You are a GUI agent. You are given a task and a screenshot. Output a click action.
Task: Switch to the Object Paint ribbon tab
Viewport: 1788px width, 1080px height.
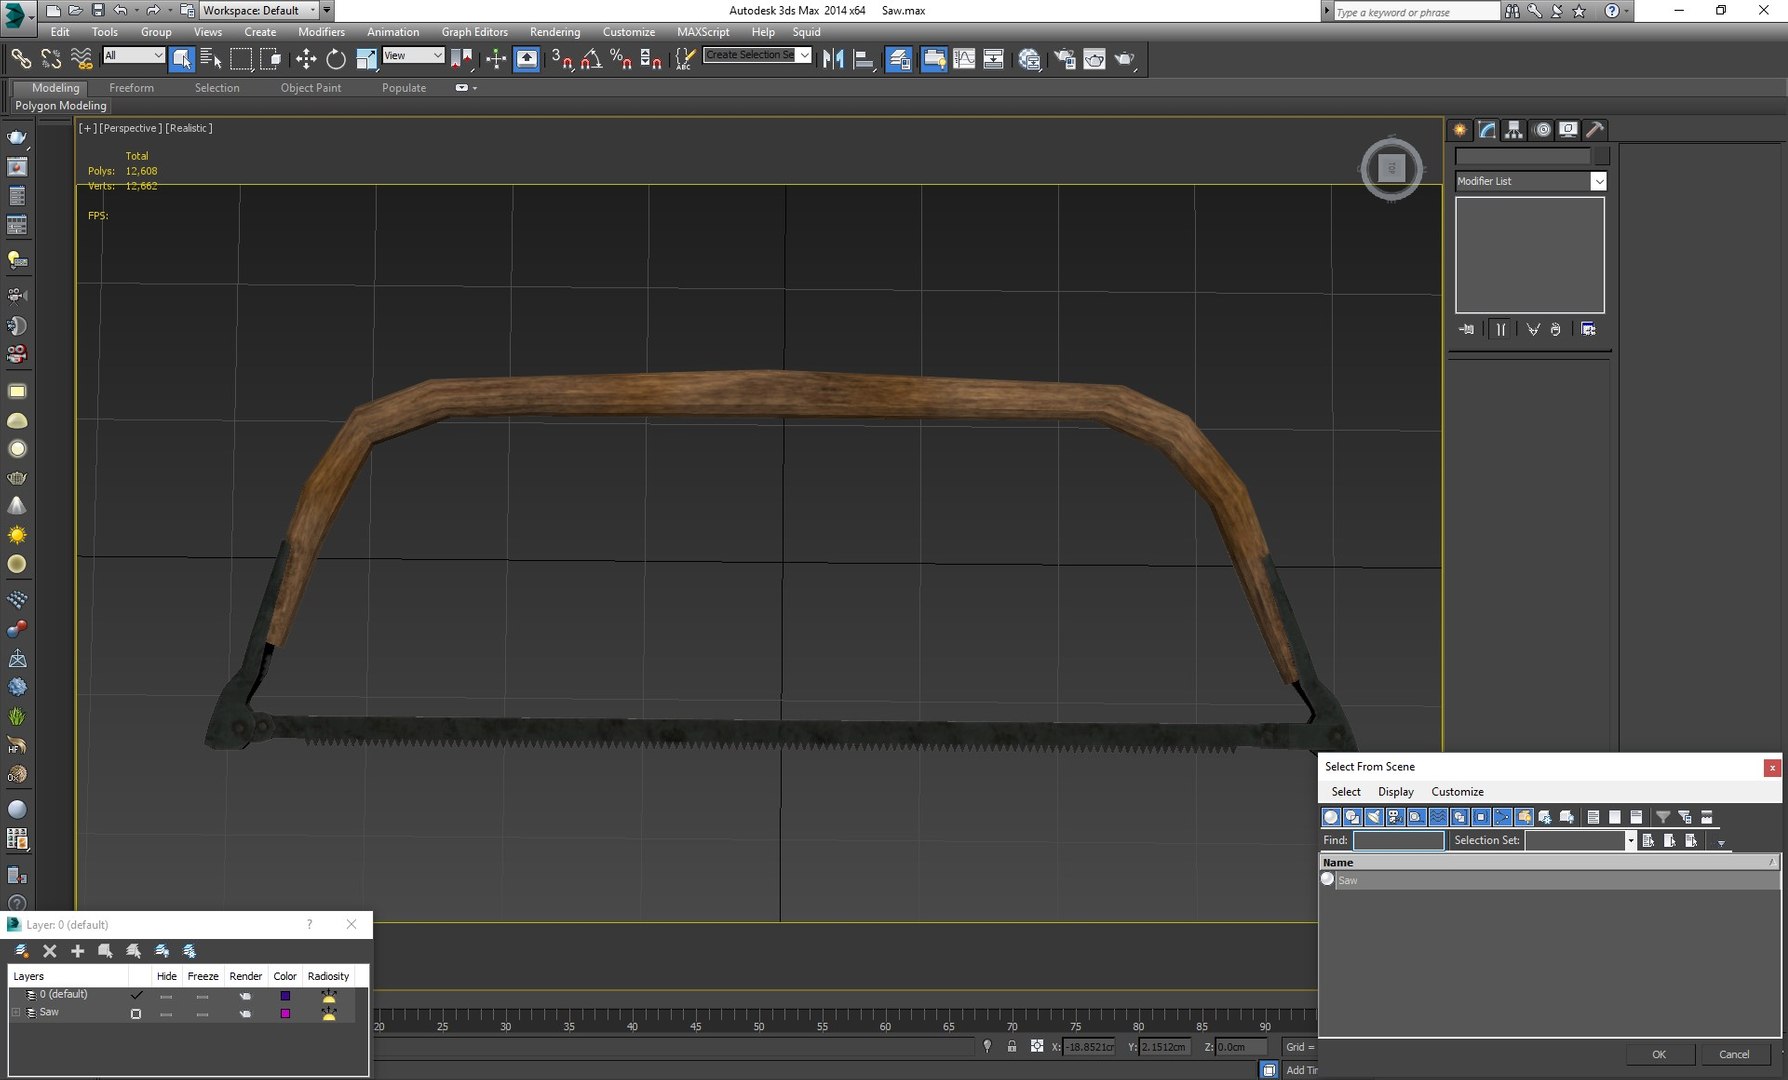pos(311,88)
